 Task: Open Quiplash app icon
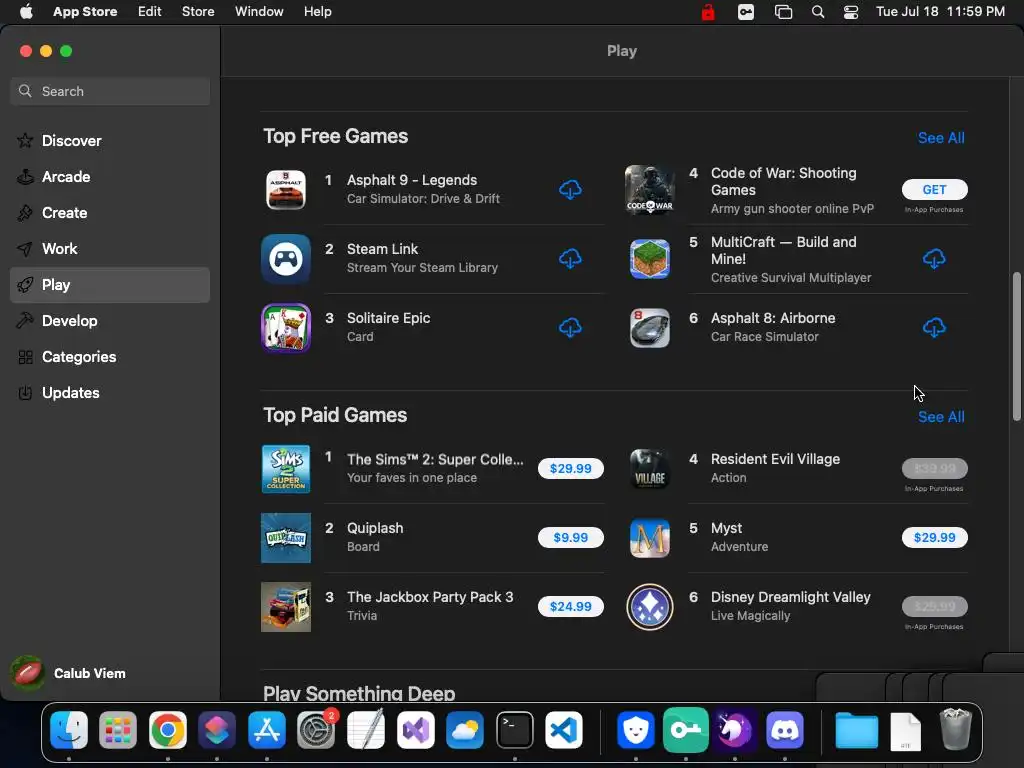[x=286, y=537]
